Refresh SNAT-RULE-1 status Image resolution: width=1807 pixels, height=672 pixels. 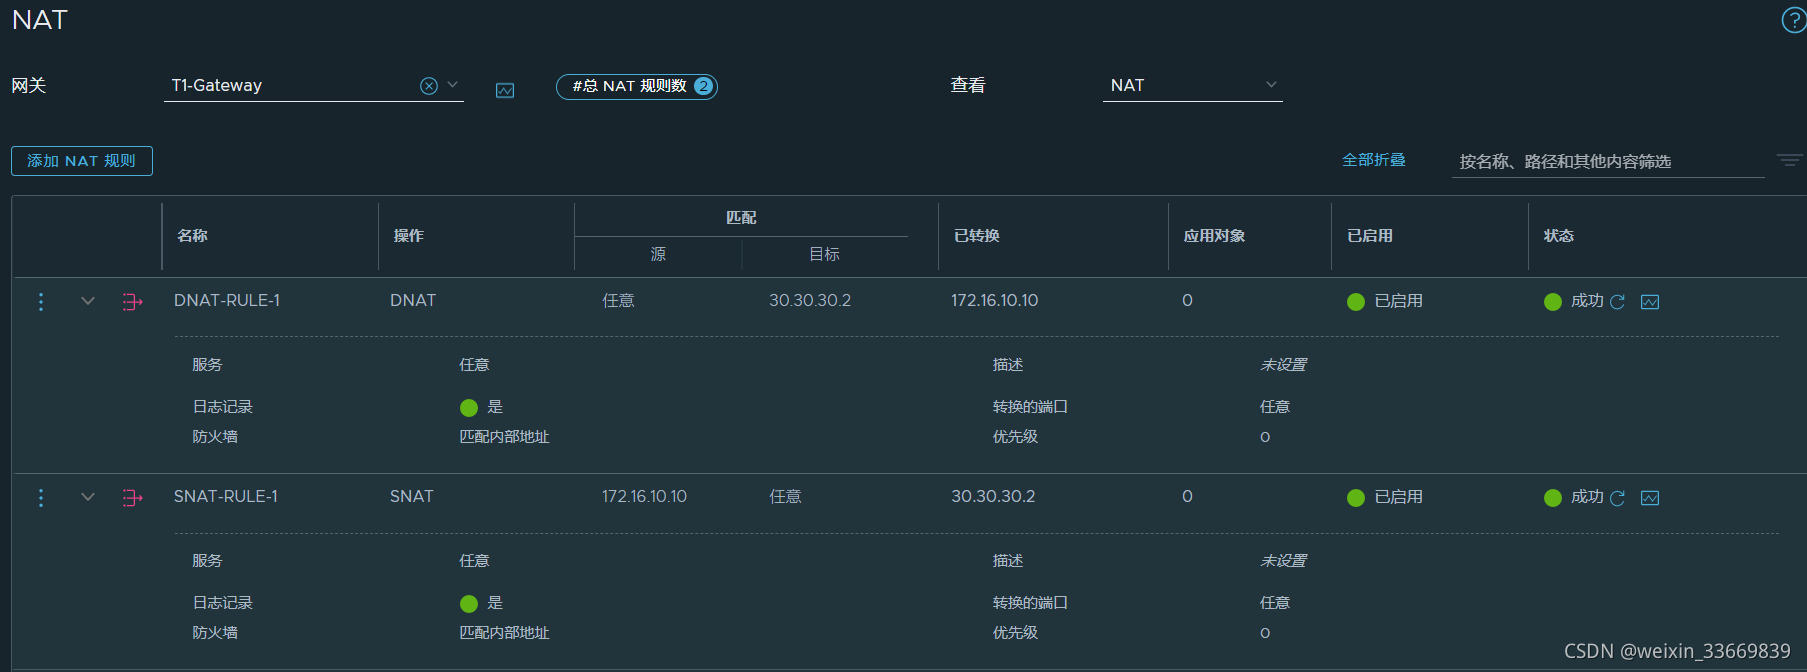coord(1617,498)
